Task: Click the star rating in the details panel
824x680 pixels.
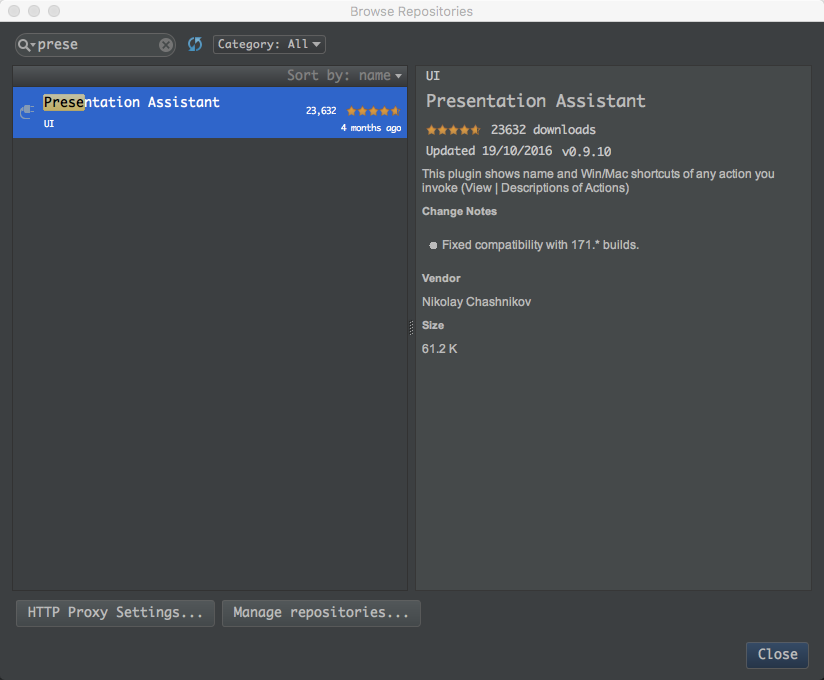Action: [453, 130]
